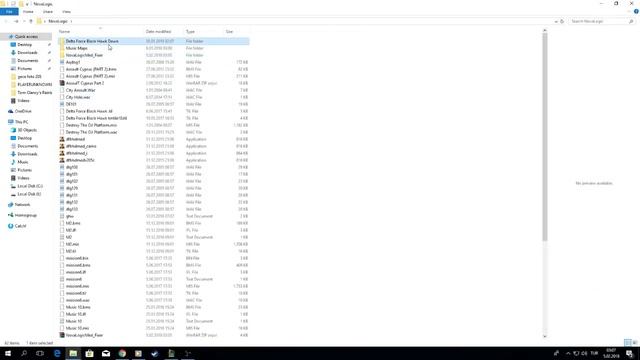Show hidden system tray icons
Image resolution: width=640 pixels, height=360 pixels.
[568, 353]
